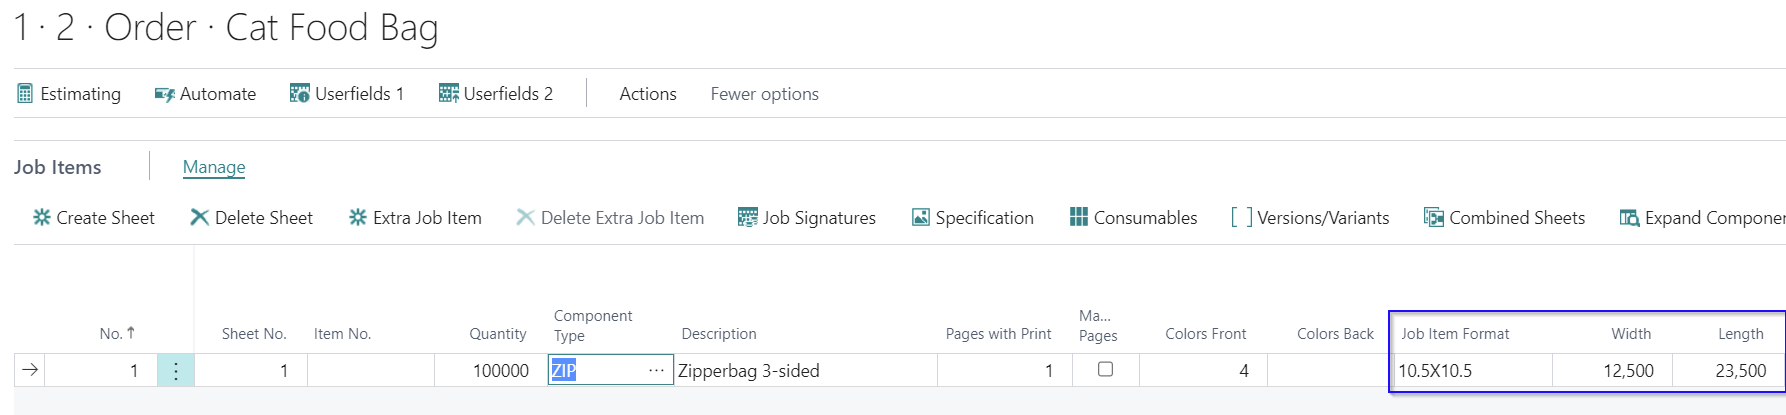Screen dimensions: 1786x415
Task: Open Userfields 1 icon
Action: [x=299, y=94]
